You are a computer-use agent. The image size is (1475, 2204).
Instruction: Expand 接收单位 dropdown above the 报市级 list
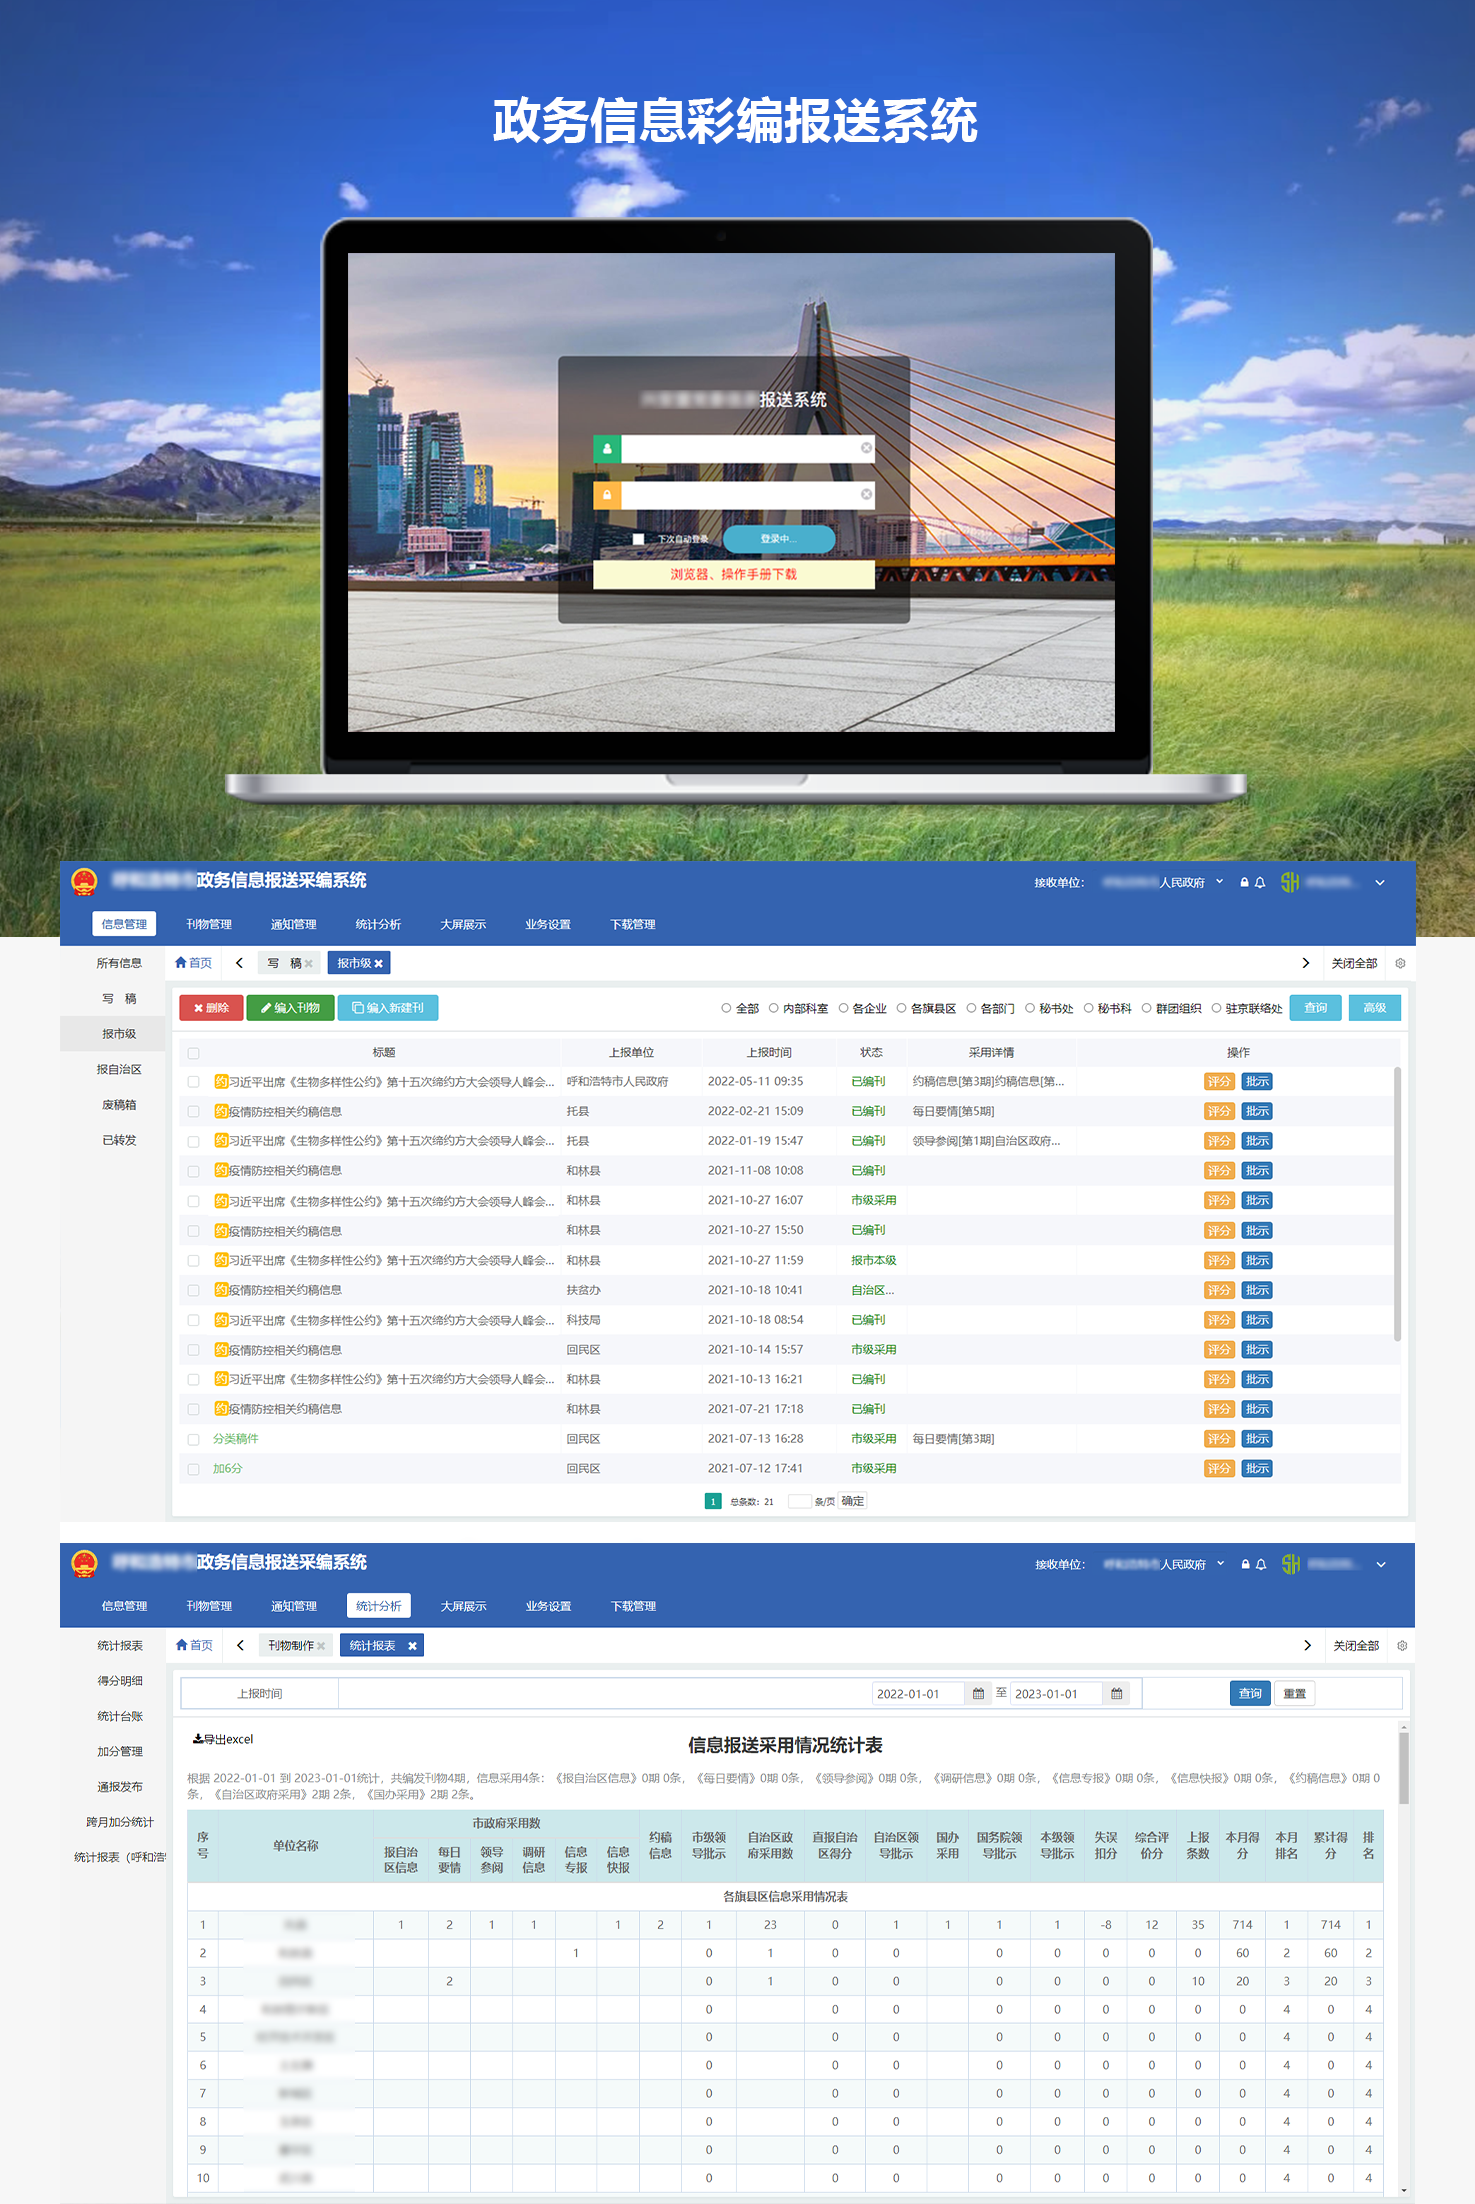click(1219, 882)
